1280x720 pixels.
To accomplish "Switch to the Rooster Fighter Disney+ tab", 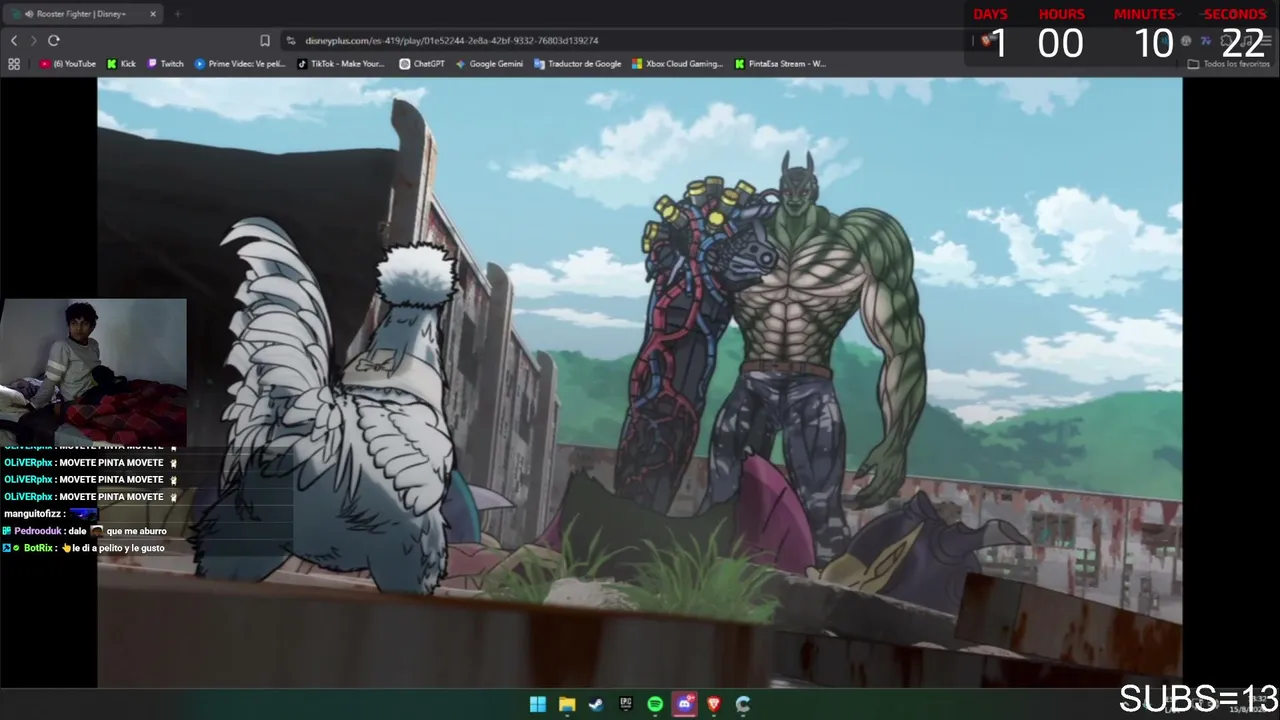I will click(85, 14).
